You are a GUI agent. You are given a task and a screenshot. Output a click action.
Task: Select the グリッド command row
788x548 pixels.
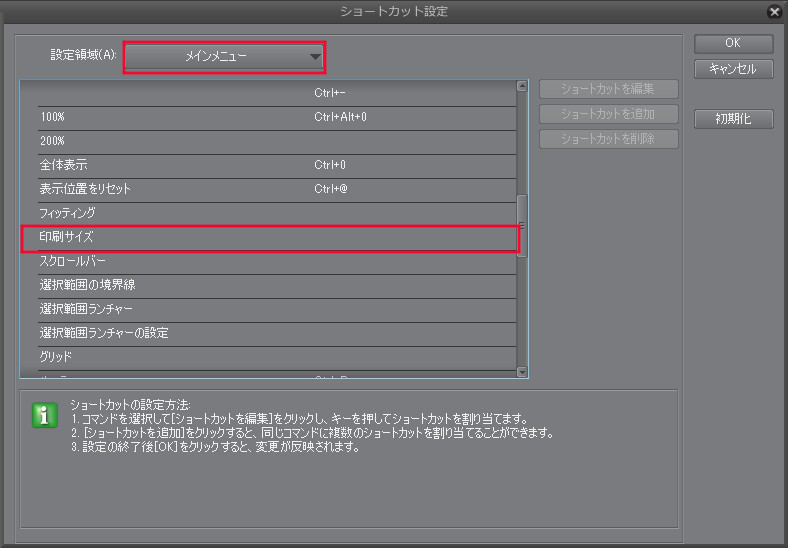[x=277, y=357]
